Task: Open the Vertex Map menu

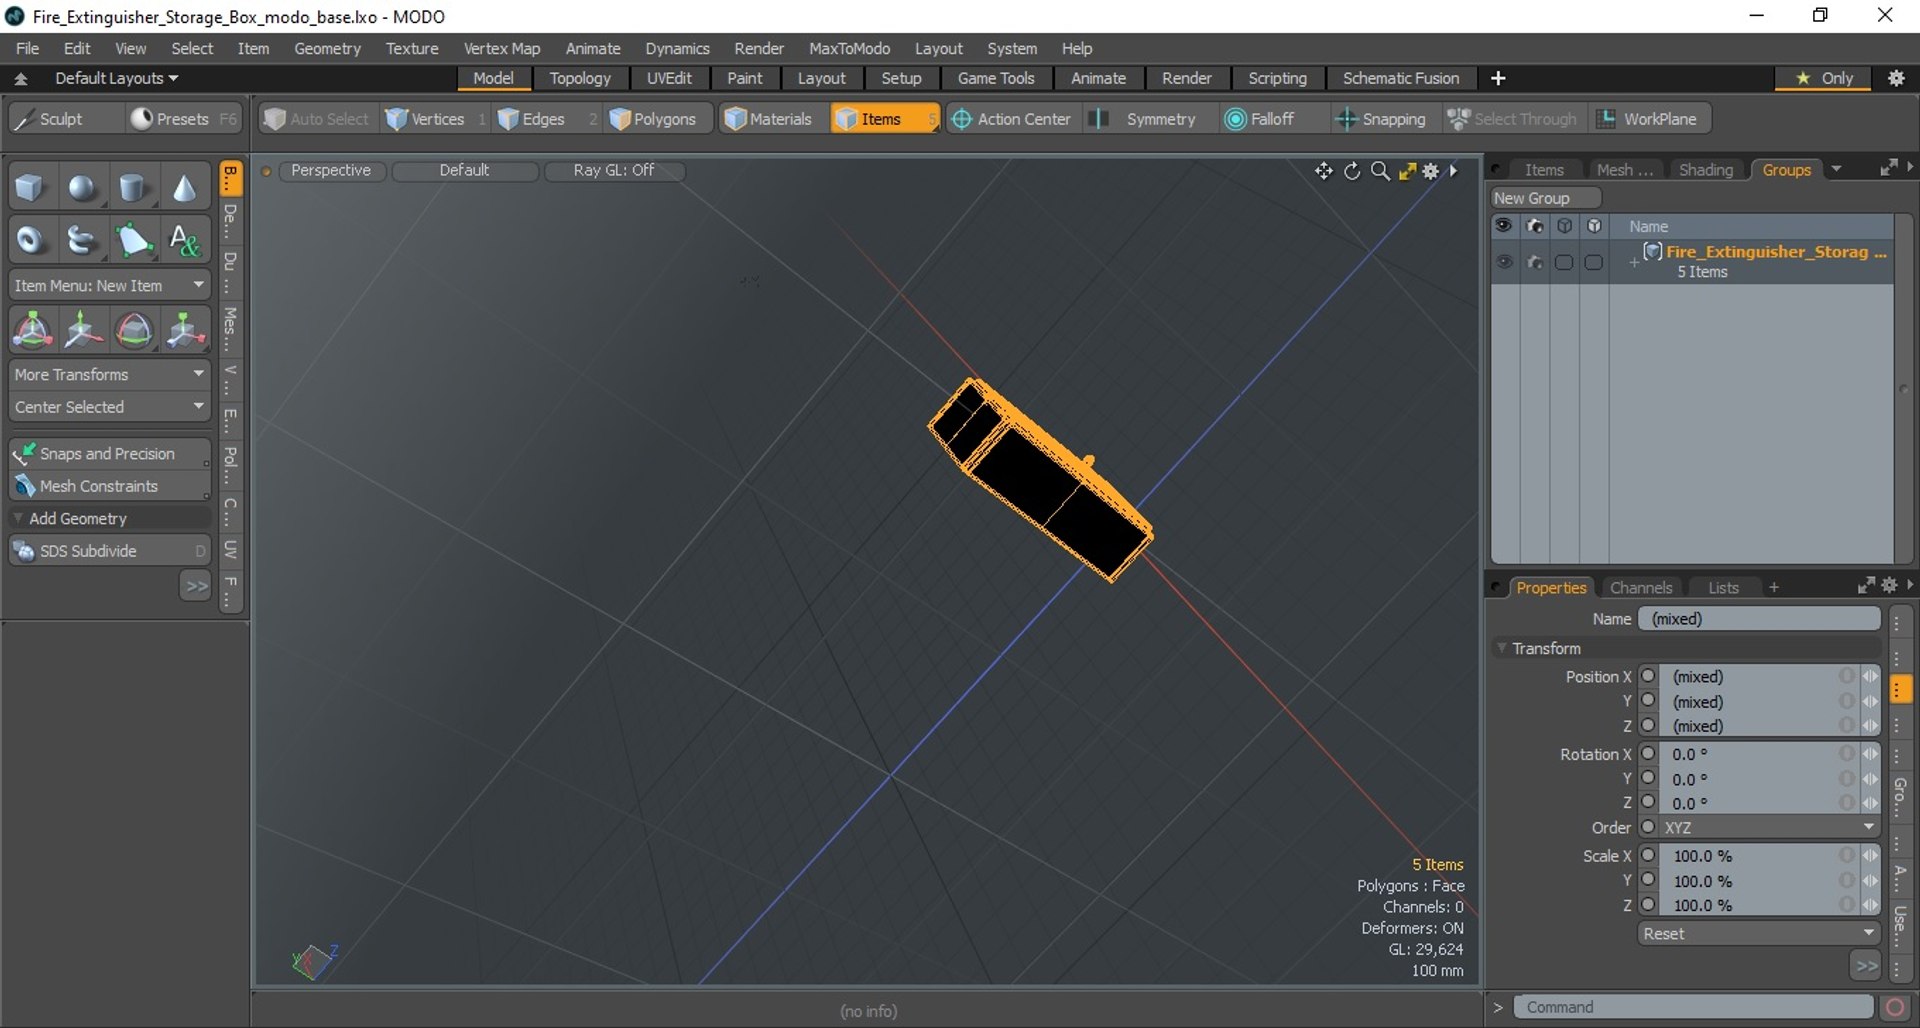Action: (501, 48)
